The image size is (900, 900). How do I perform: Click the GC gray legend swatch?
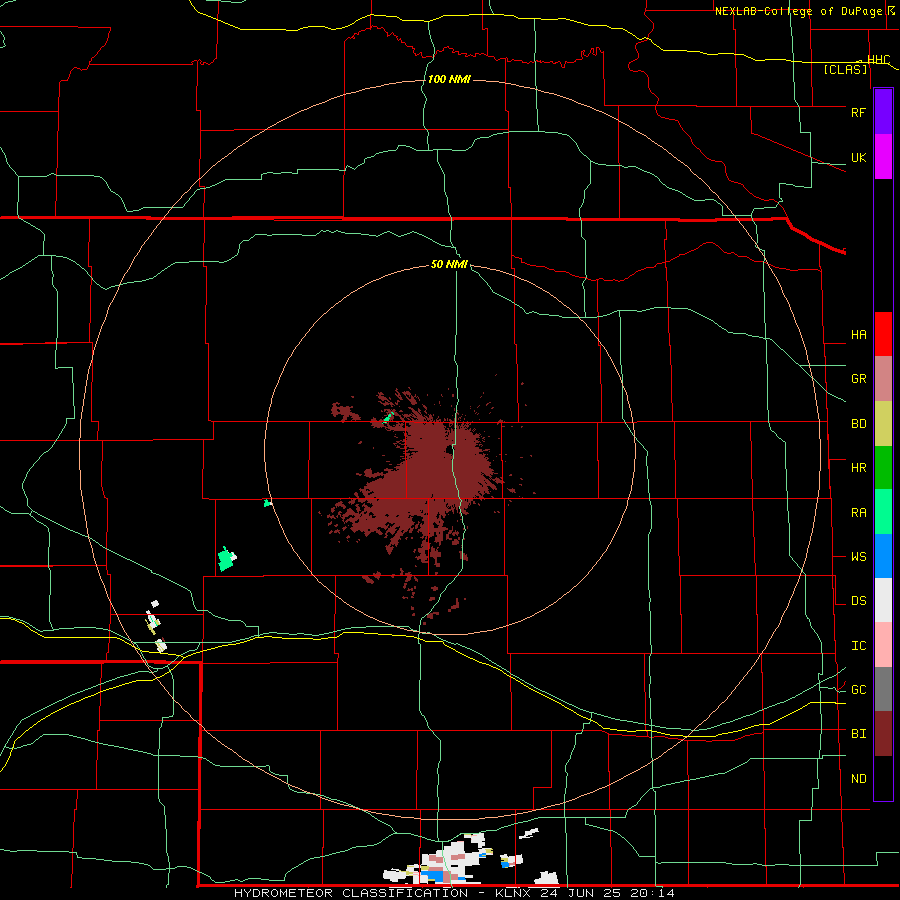click(883, 689)
